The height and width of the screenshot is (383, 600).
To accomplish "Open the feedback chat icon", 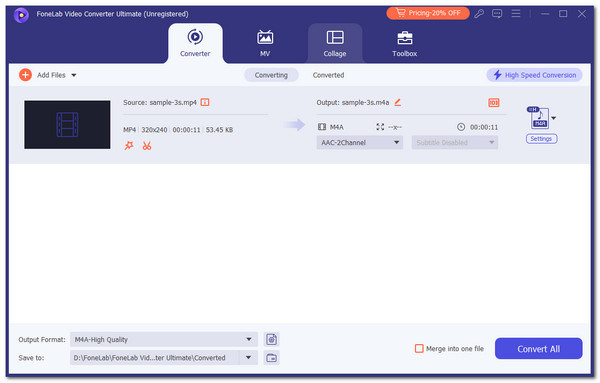I will 497,14.
